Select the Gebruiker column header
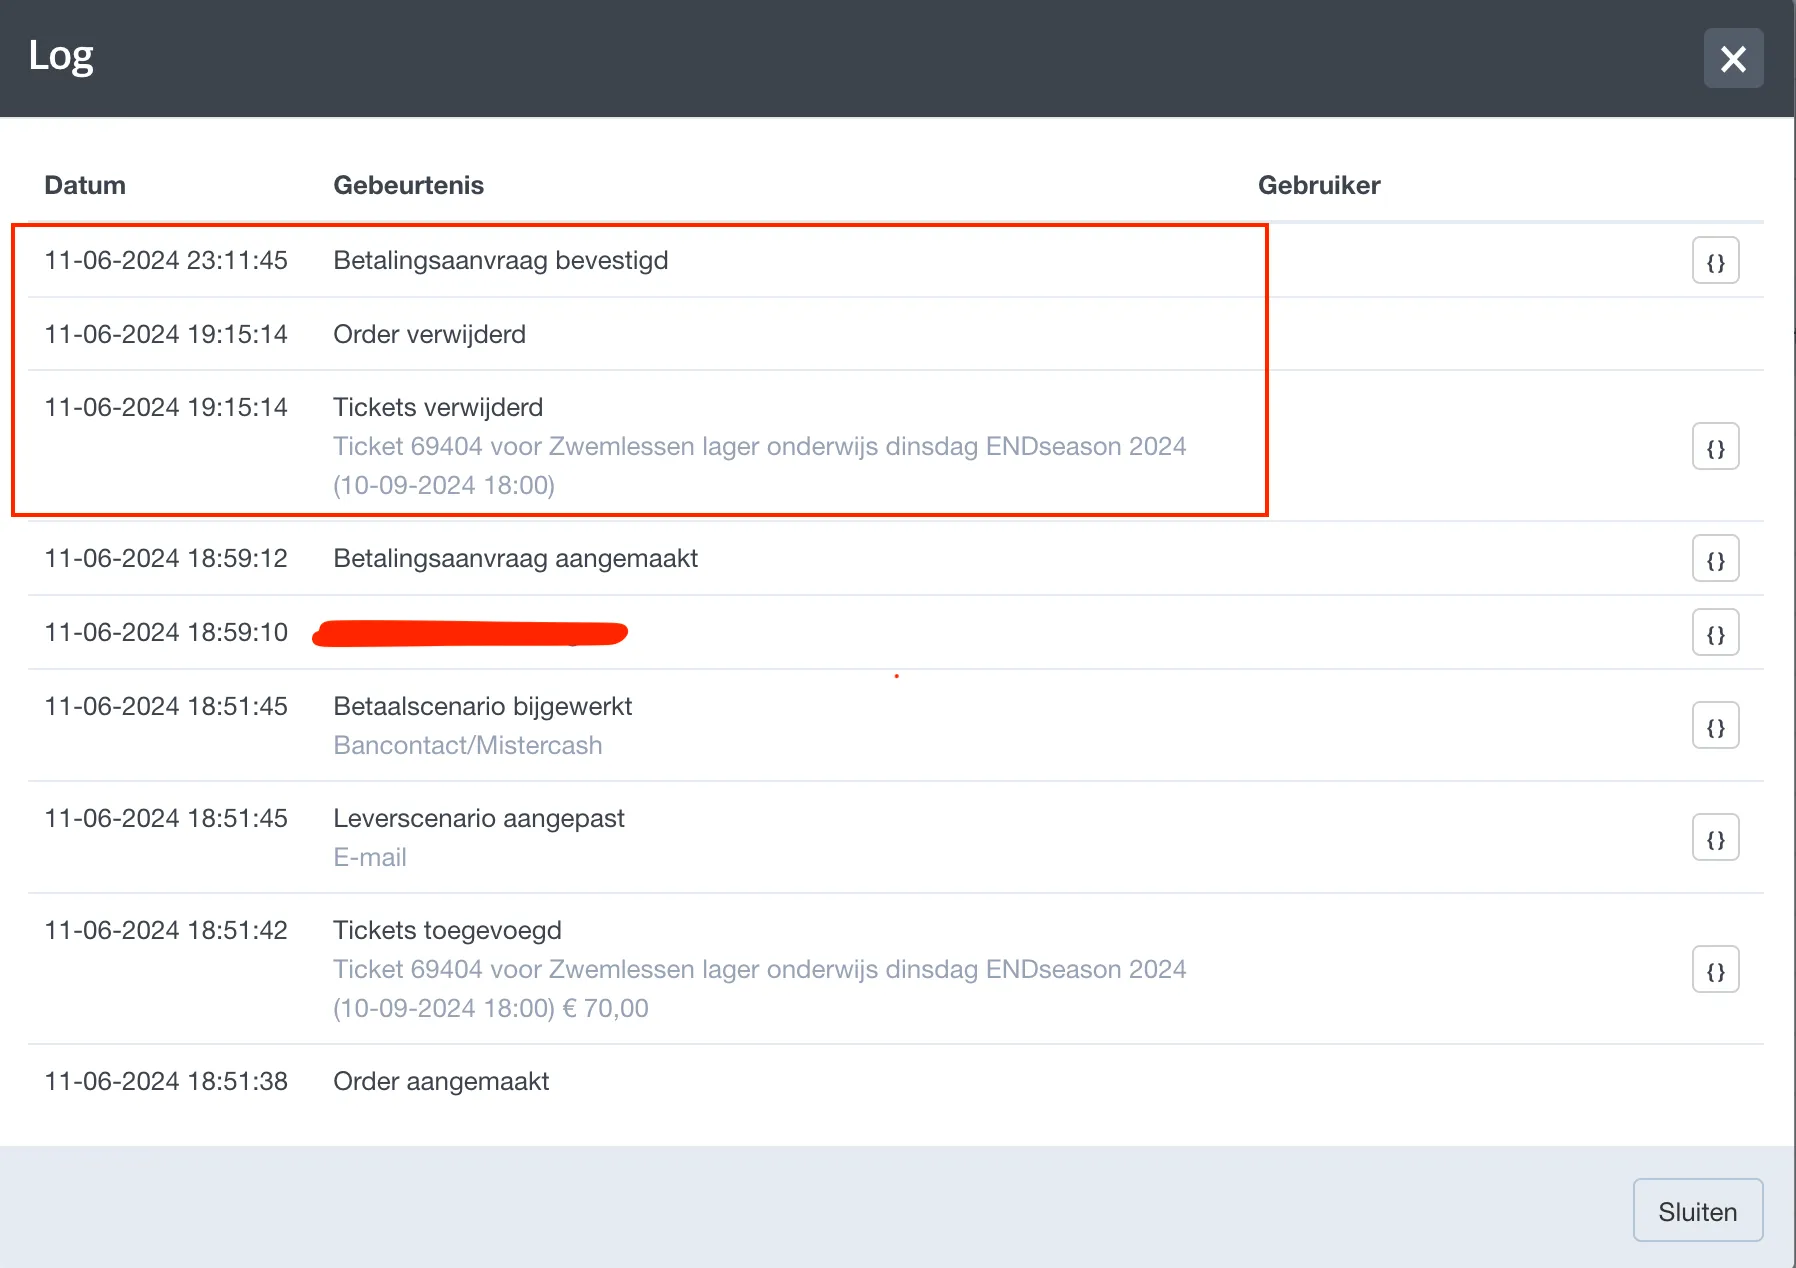 (1318, 185)
